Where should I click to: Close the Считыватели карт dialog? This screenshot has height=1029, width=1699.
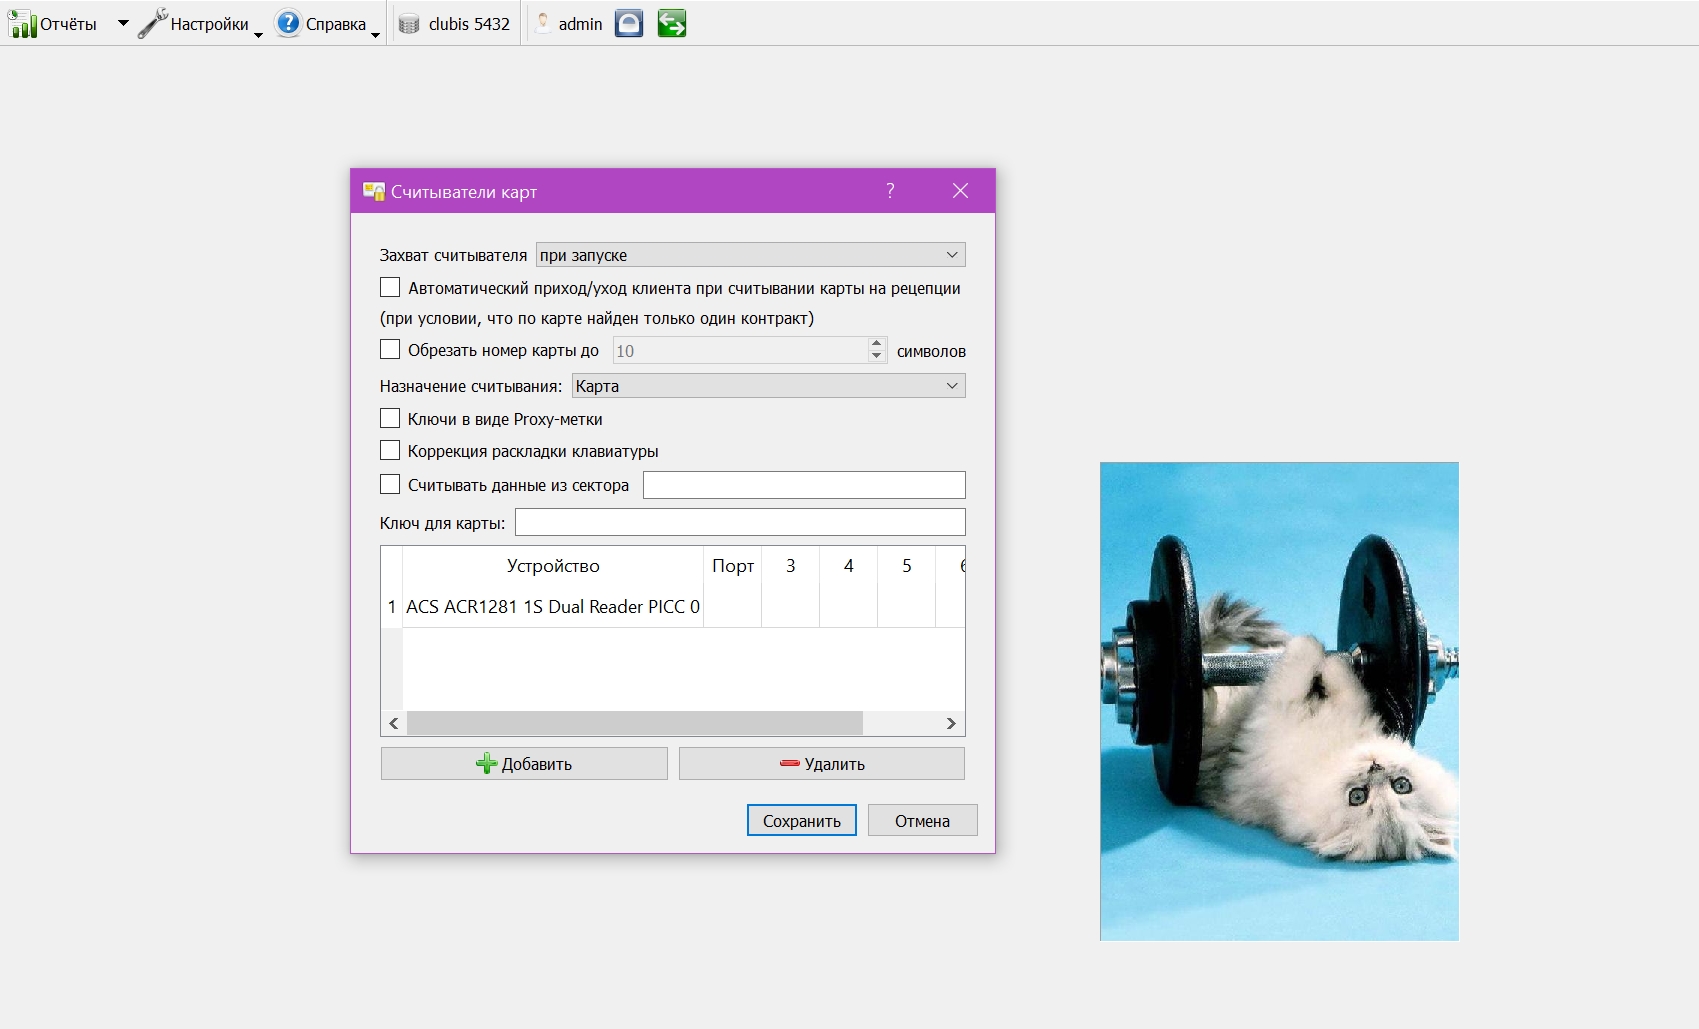point(960,191)
